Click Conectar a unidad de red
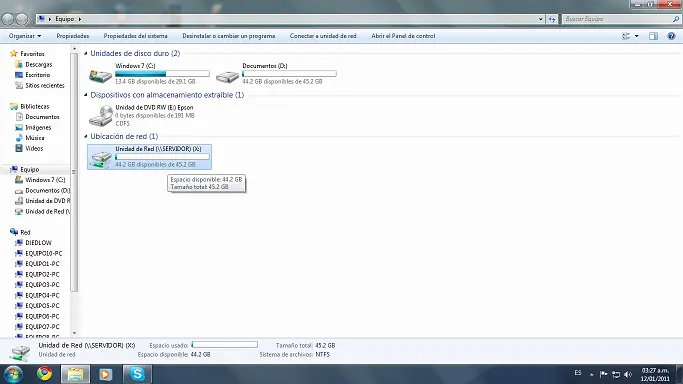This screenshot has width=683, height=384. pyautogui.click(x=323, y=36)
